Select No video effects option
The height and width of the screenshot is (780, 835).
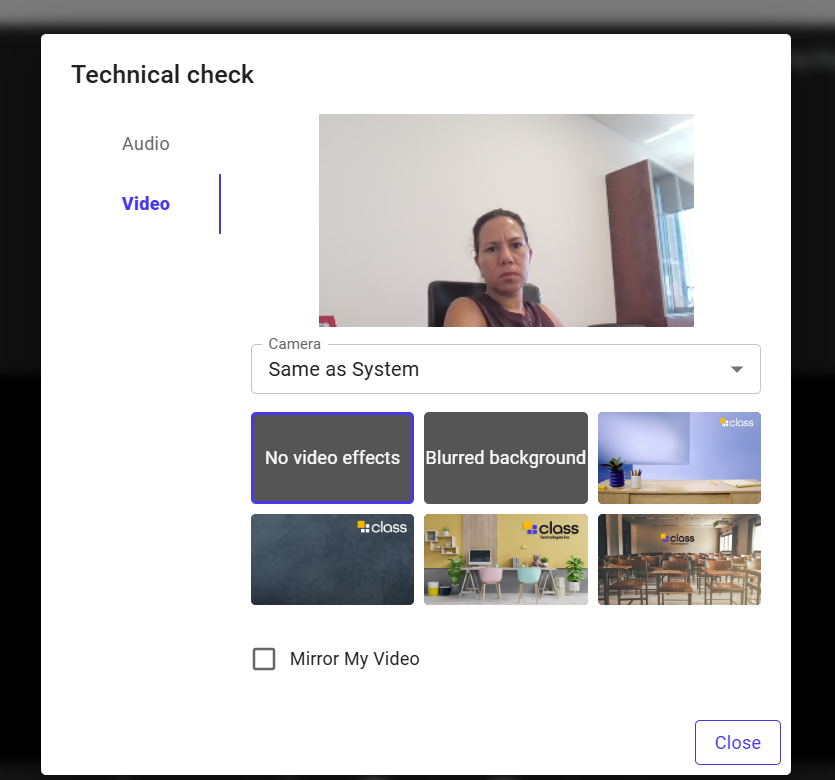(332, 457)
